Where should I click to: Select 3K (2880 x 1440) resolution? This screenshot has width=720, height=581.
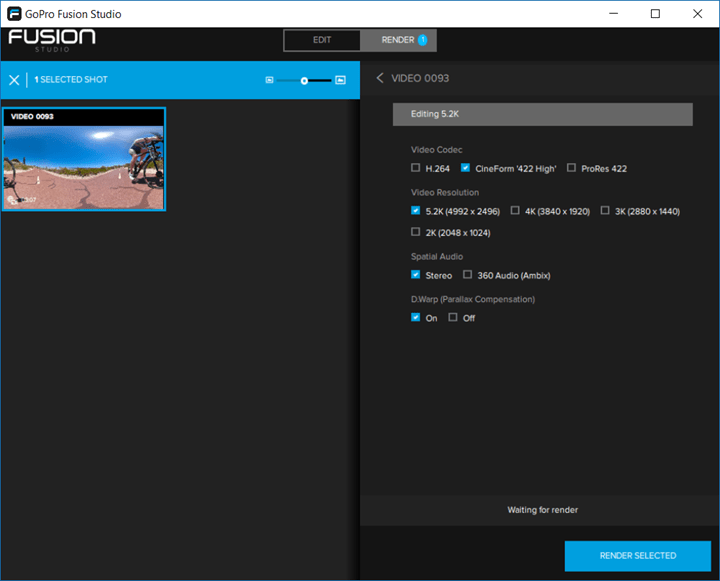point(605,210)
